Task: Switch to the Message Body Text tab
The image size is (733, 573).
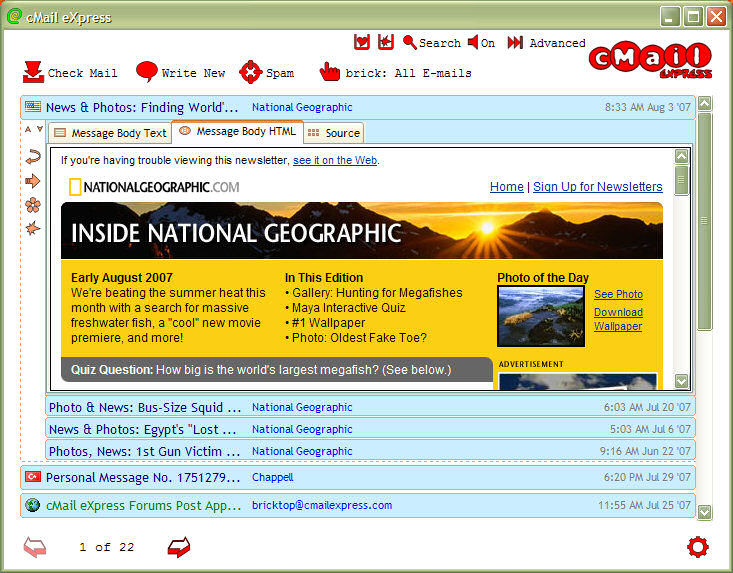Action: point(110,133)
